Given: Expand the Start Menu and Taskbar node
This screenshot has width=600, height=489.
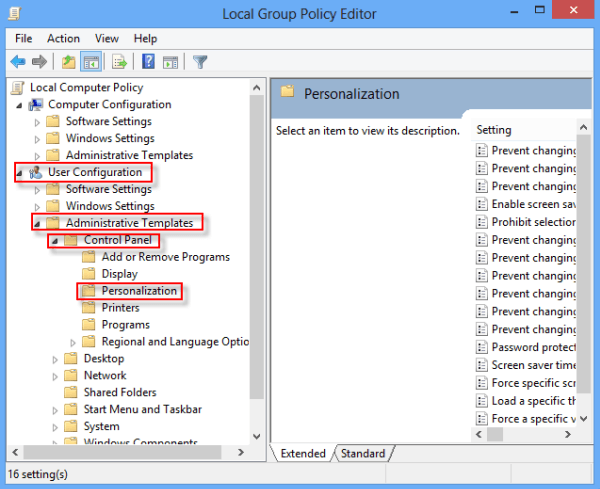Looking at the screenshot, I should (x=55, y=410).
